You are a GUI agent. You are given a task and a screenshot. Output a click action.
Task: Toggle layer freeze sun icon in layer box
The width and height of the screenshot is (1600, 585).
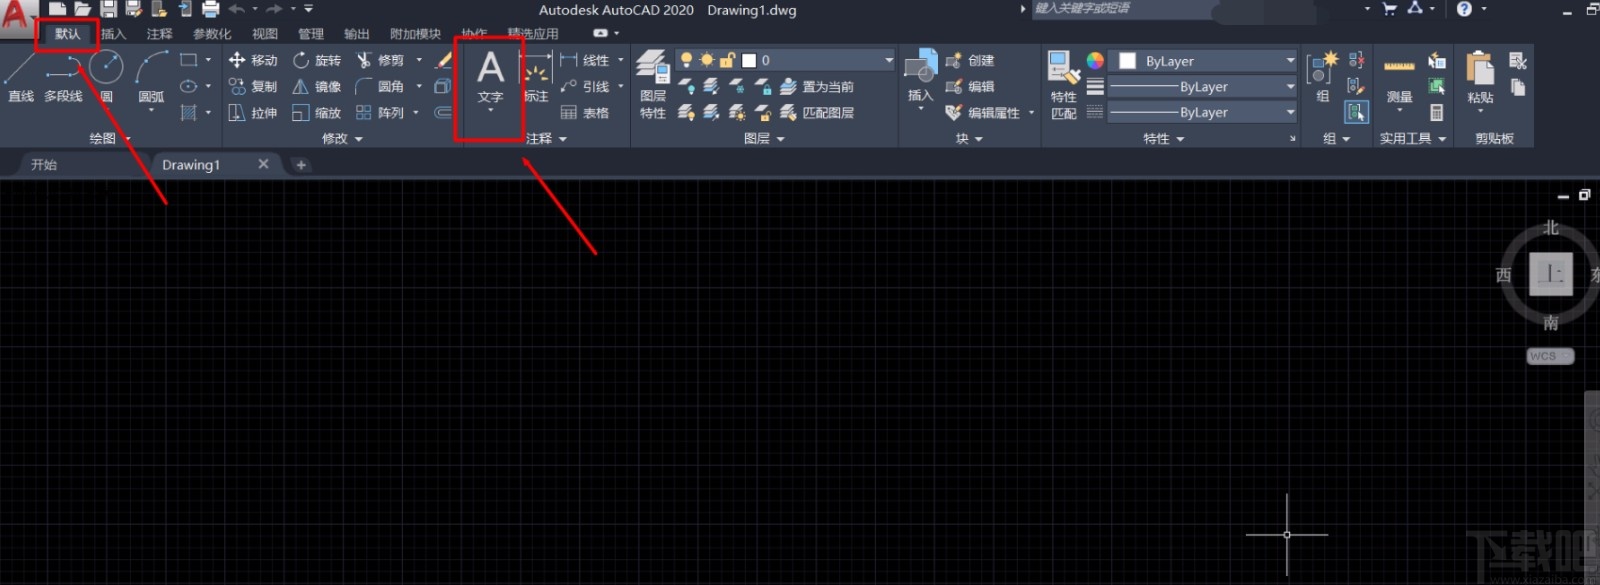[707, 60]
